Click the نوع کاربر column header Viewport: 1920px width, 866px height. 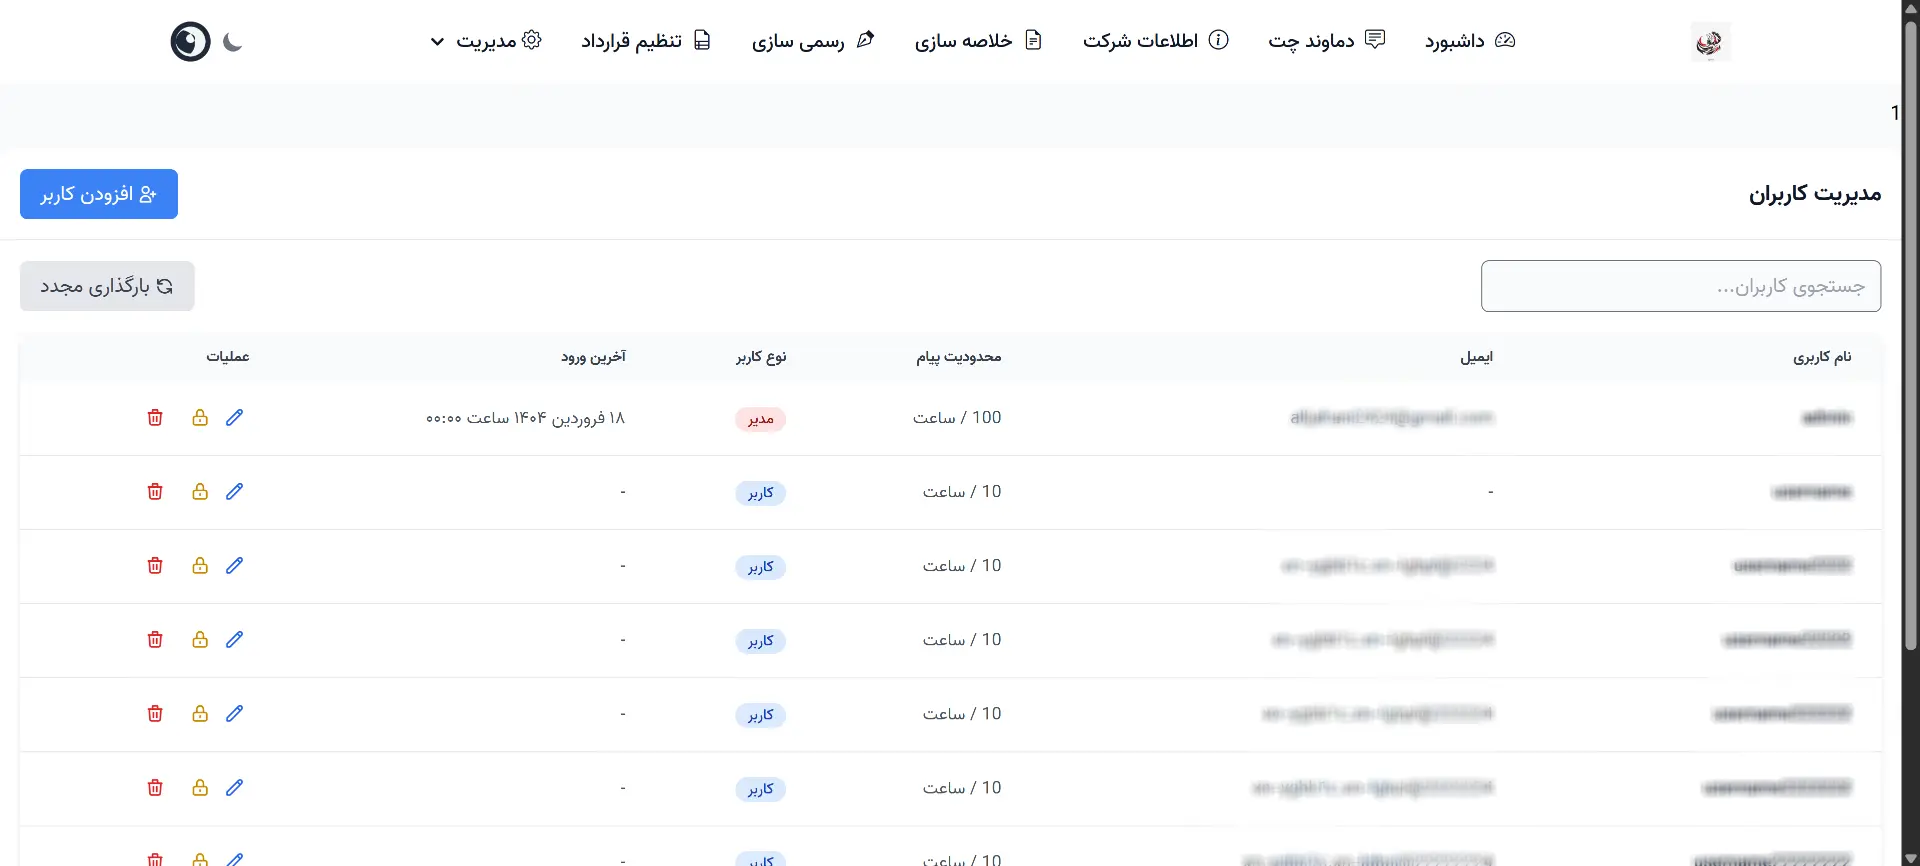pos(761,357)
